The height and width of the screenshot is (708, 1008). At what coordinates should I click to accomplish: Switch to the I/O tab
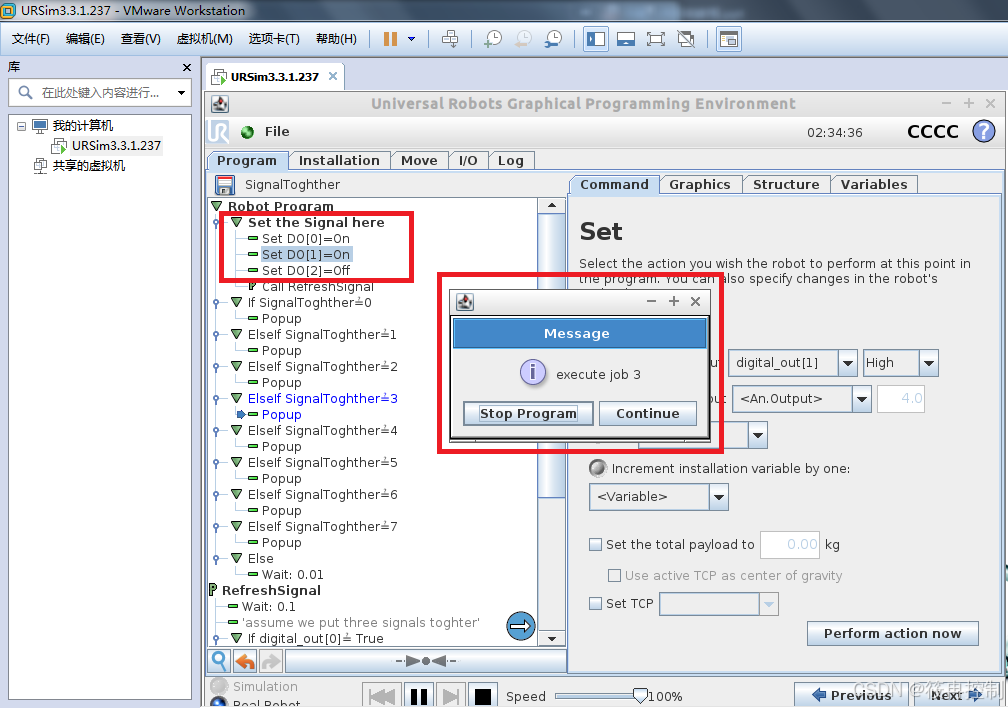click(x=468, y=161)
